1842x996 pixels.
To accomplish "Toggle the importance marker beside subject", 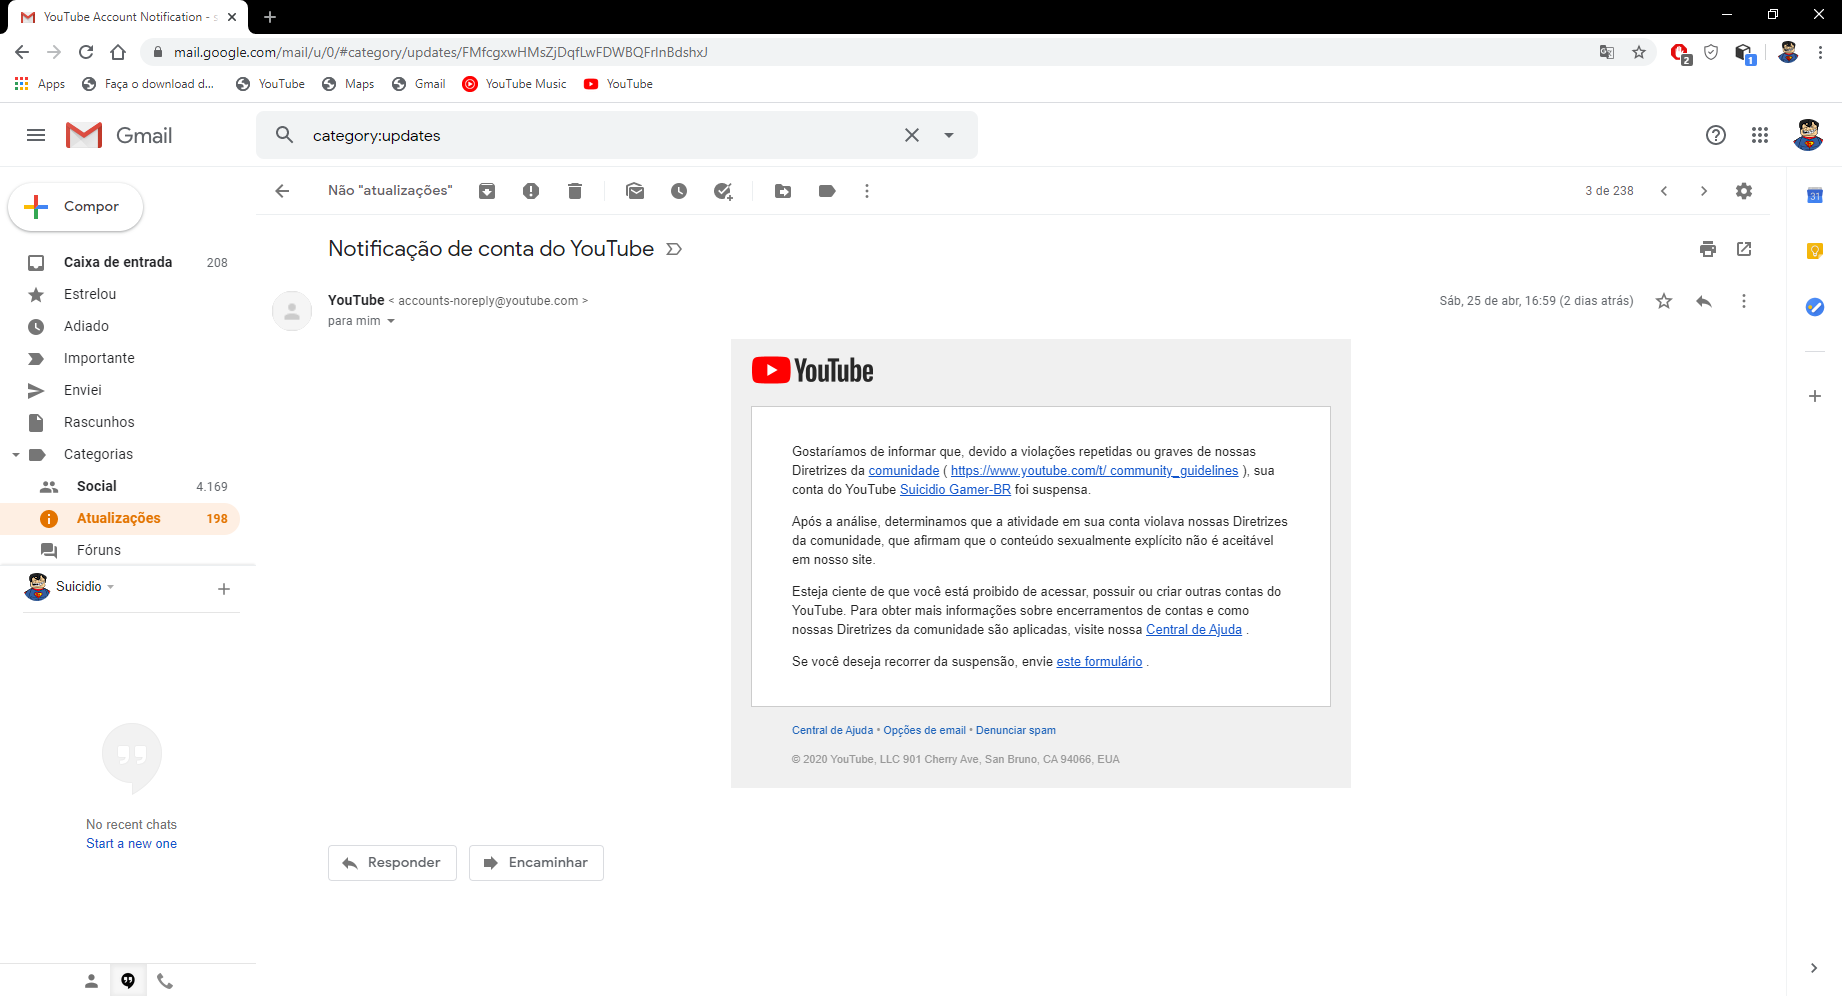I will [x=674, y=249].
